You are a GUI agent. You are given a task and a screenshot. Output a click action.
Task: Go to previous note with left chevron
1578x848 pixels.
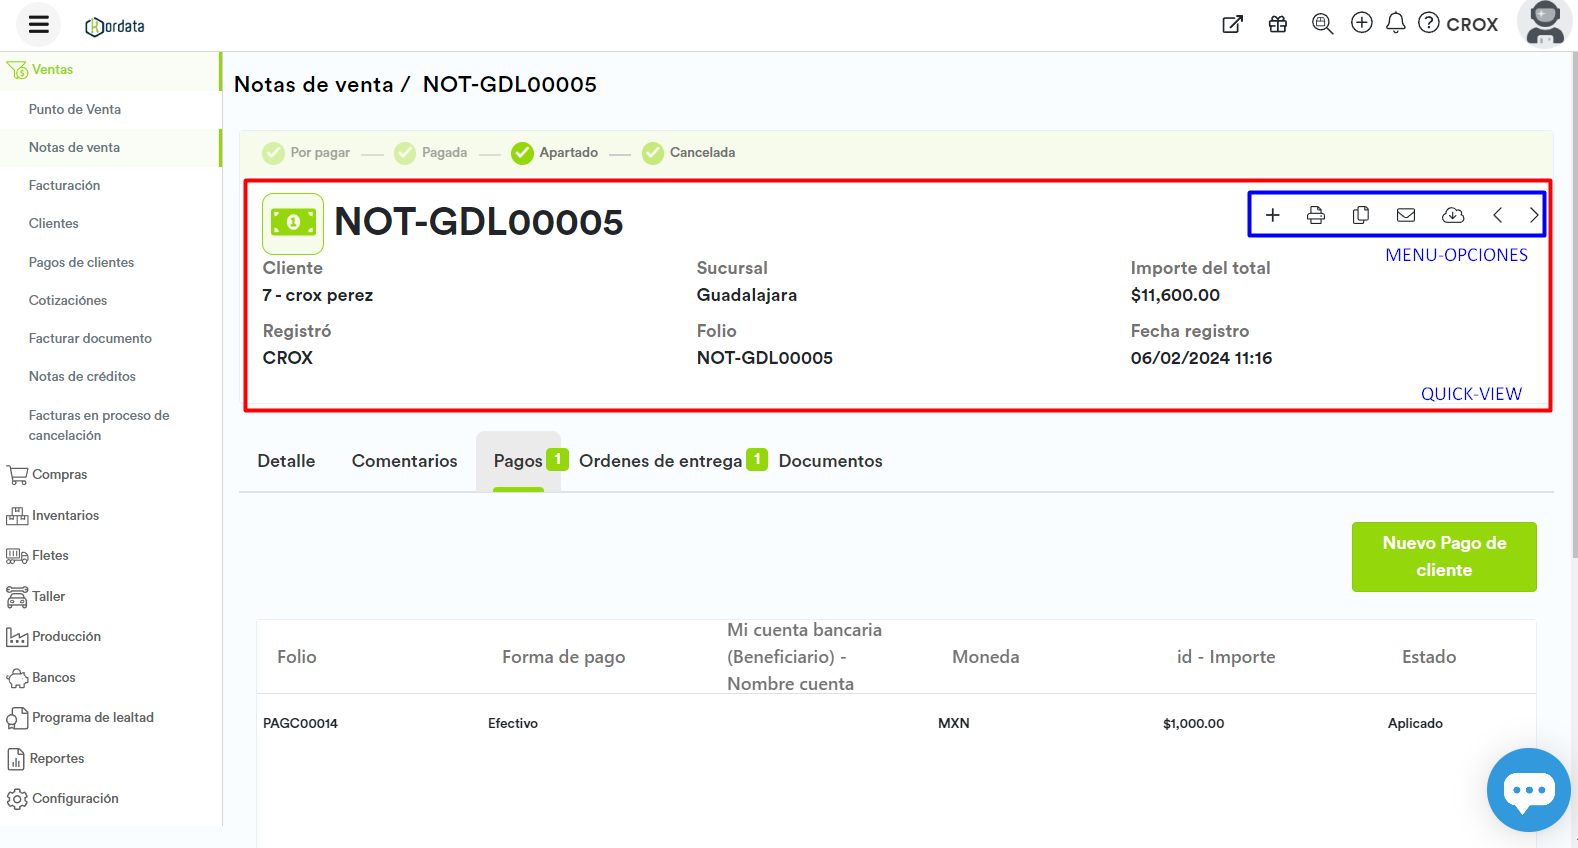[x=1497, y=215]
